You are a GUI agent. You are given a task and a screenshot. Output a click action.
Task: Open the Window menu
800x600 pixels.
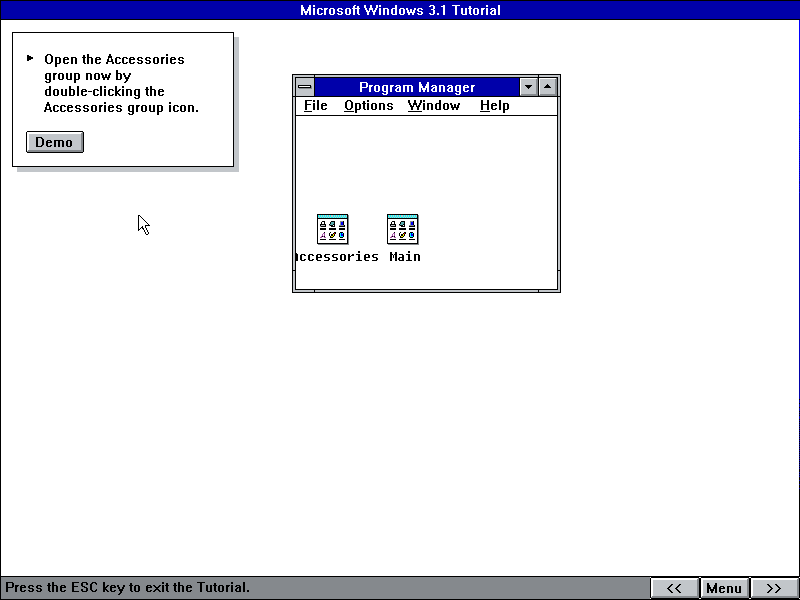click(x=434, y=106)
